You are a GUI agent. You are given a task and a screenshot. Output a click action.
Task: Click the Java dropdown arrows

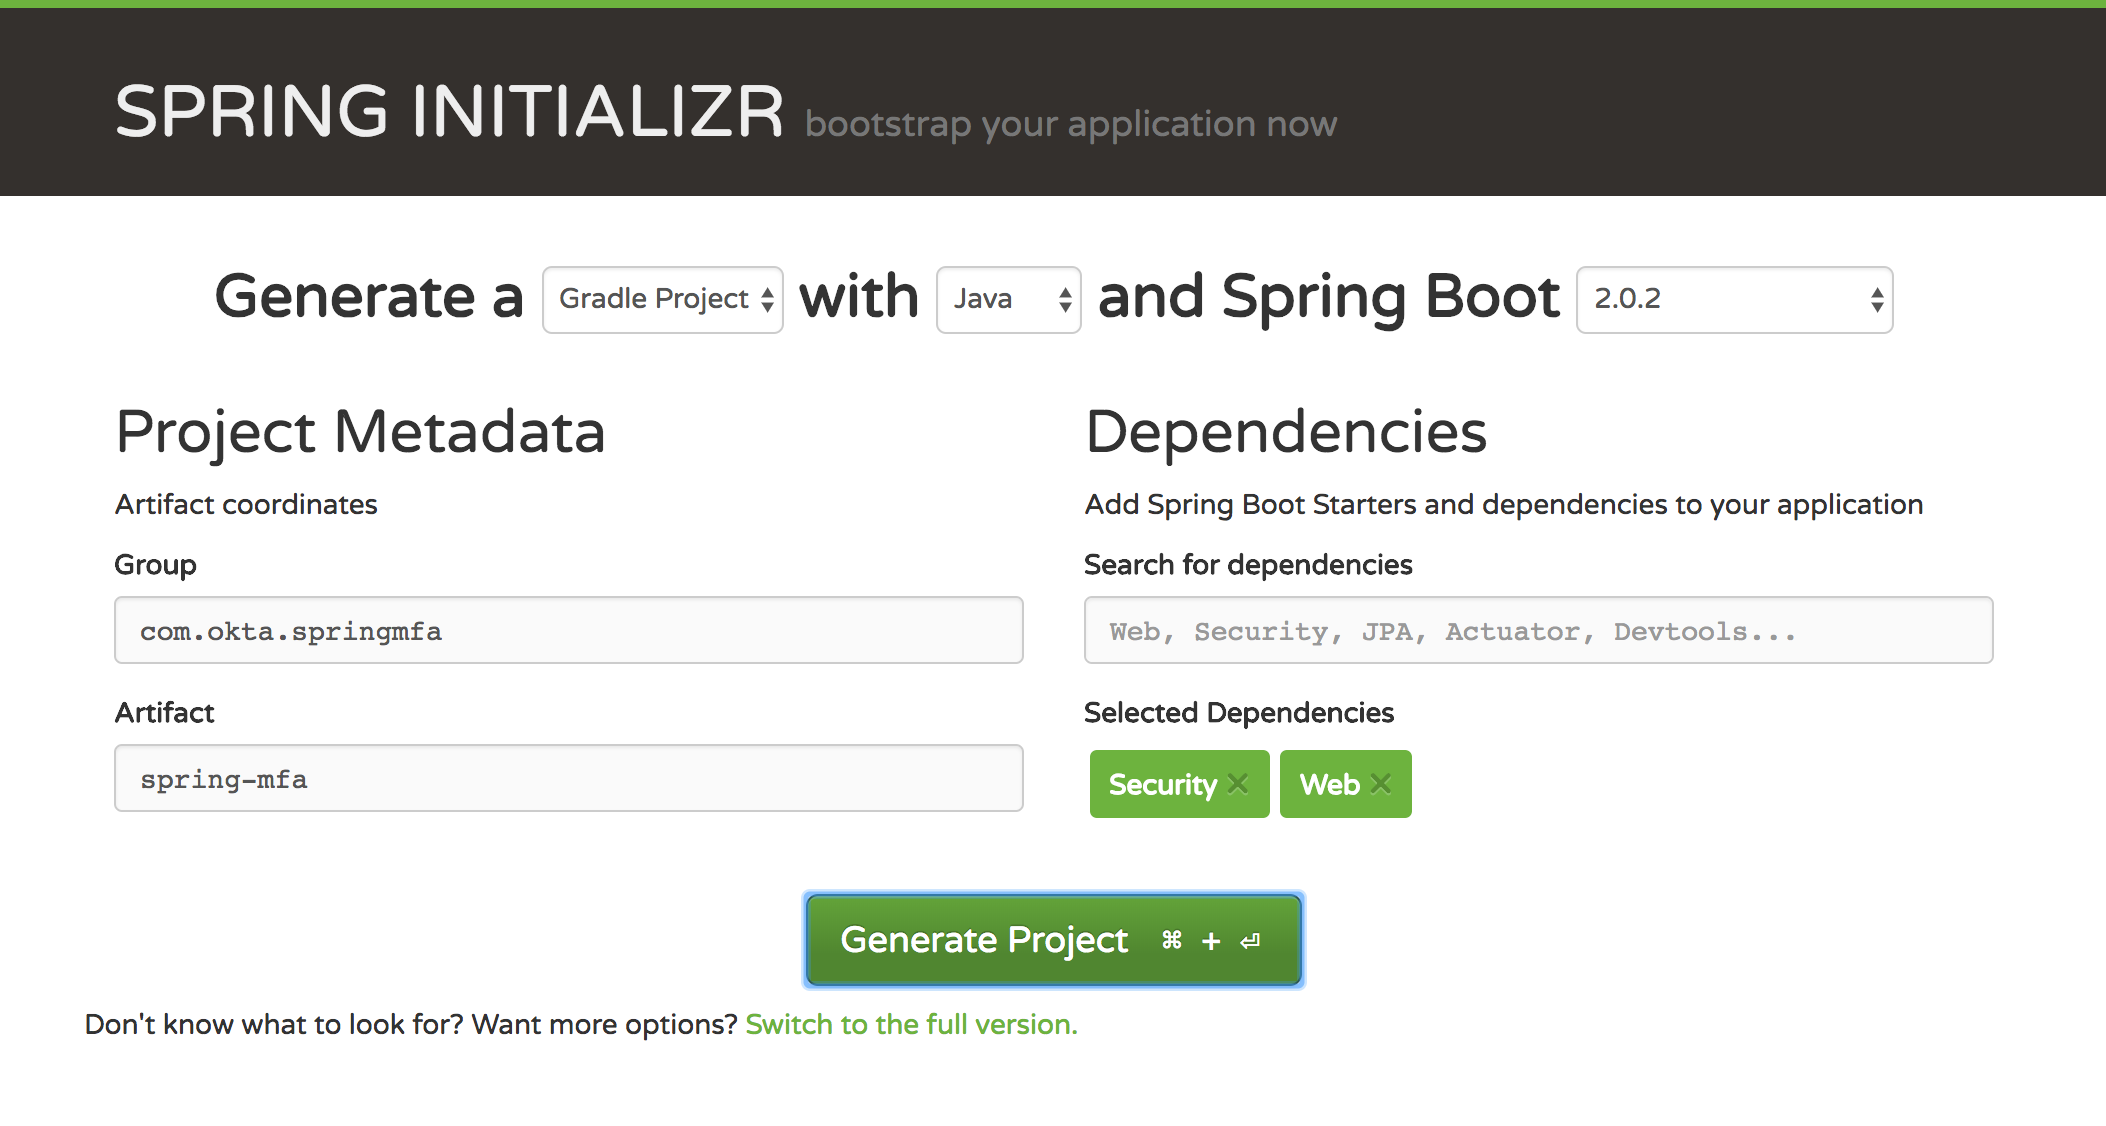[1065, 299]
